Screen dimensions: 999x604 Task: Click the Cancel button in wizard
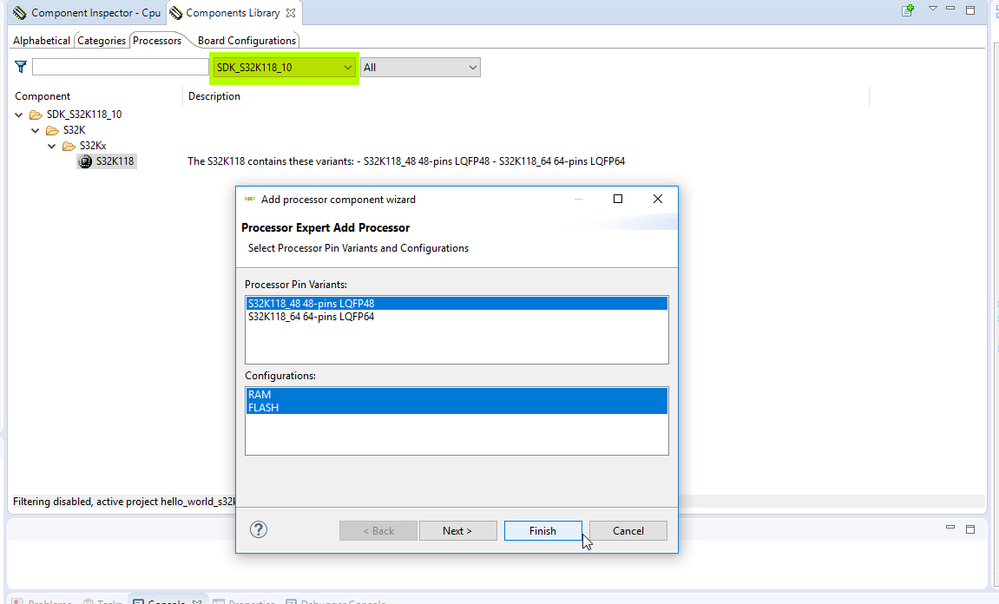628,531
